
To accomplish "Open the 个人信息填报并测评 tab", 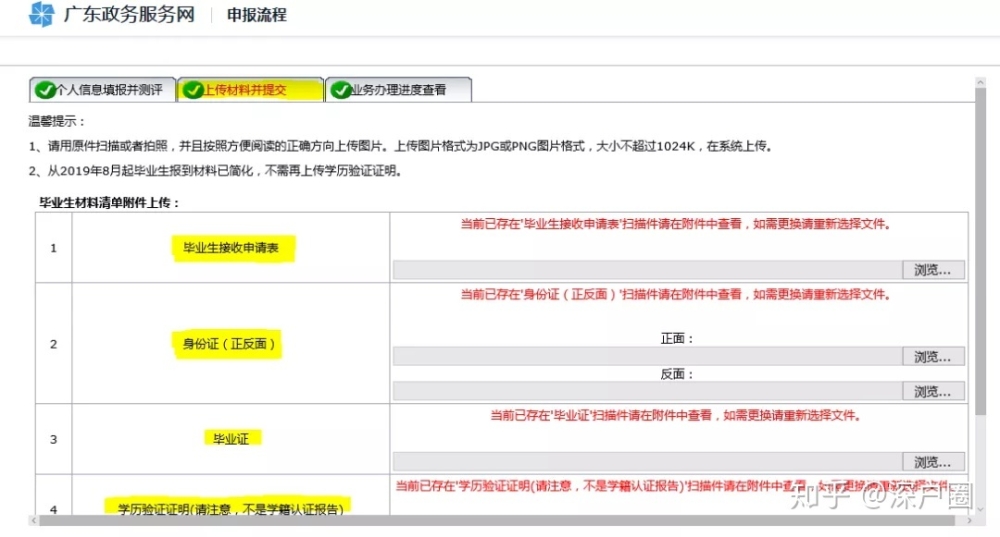I will [x=102, y=89].
